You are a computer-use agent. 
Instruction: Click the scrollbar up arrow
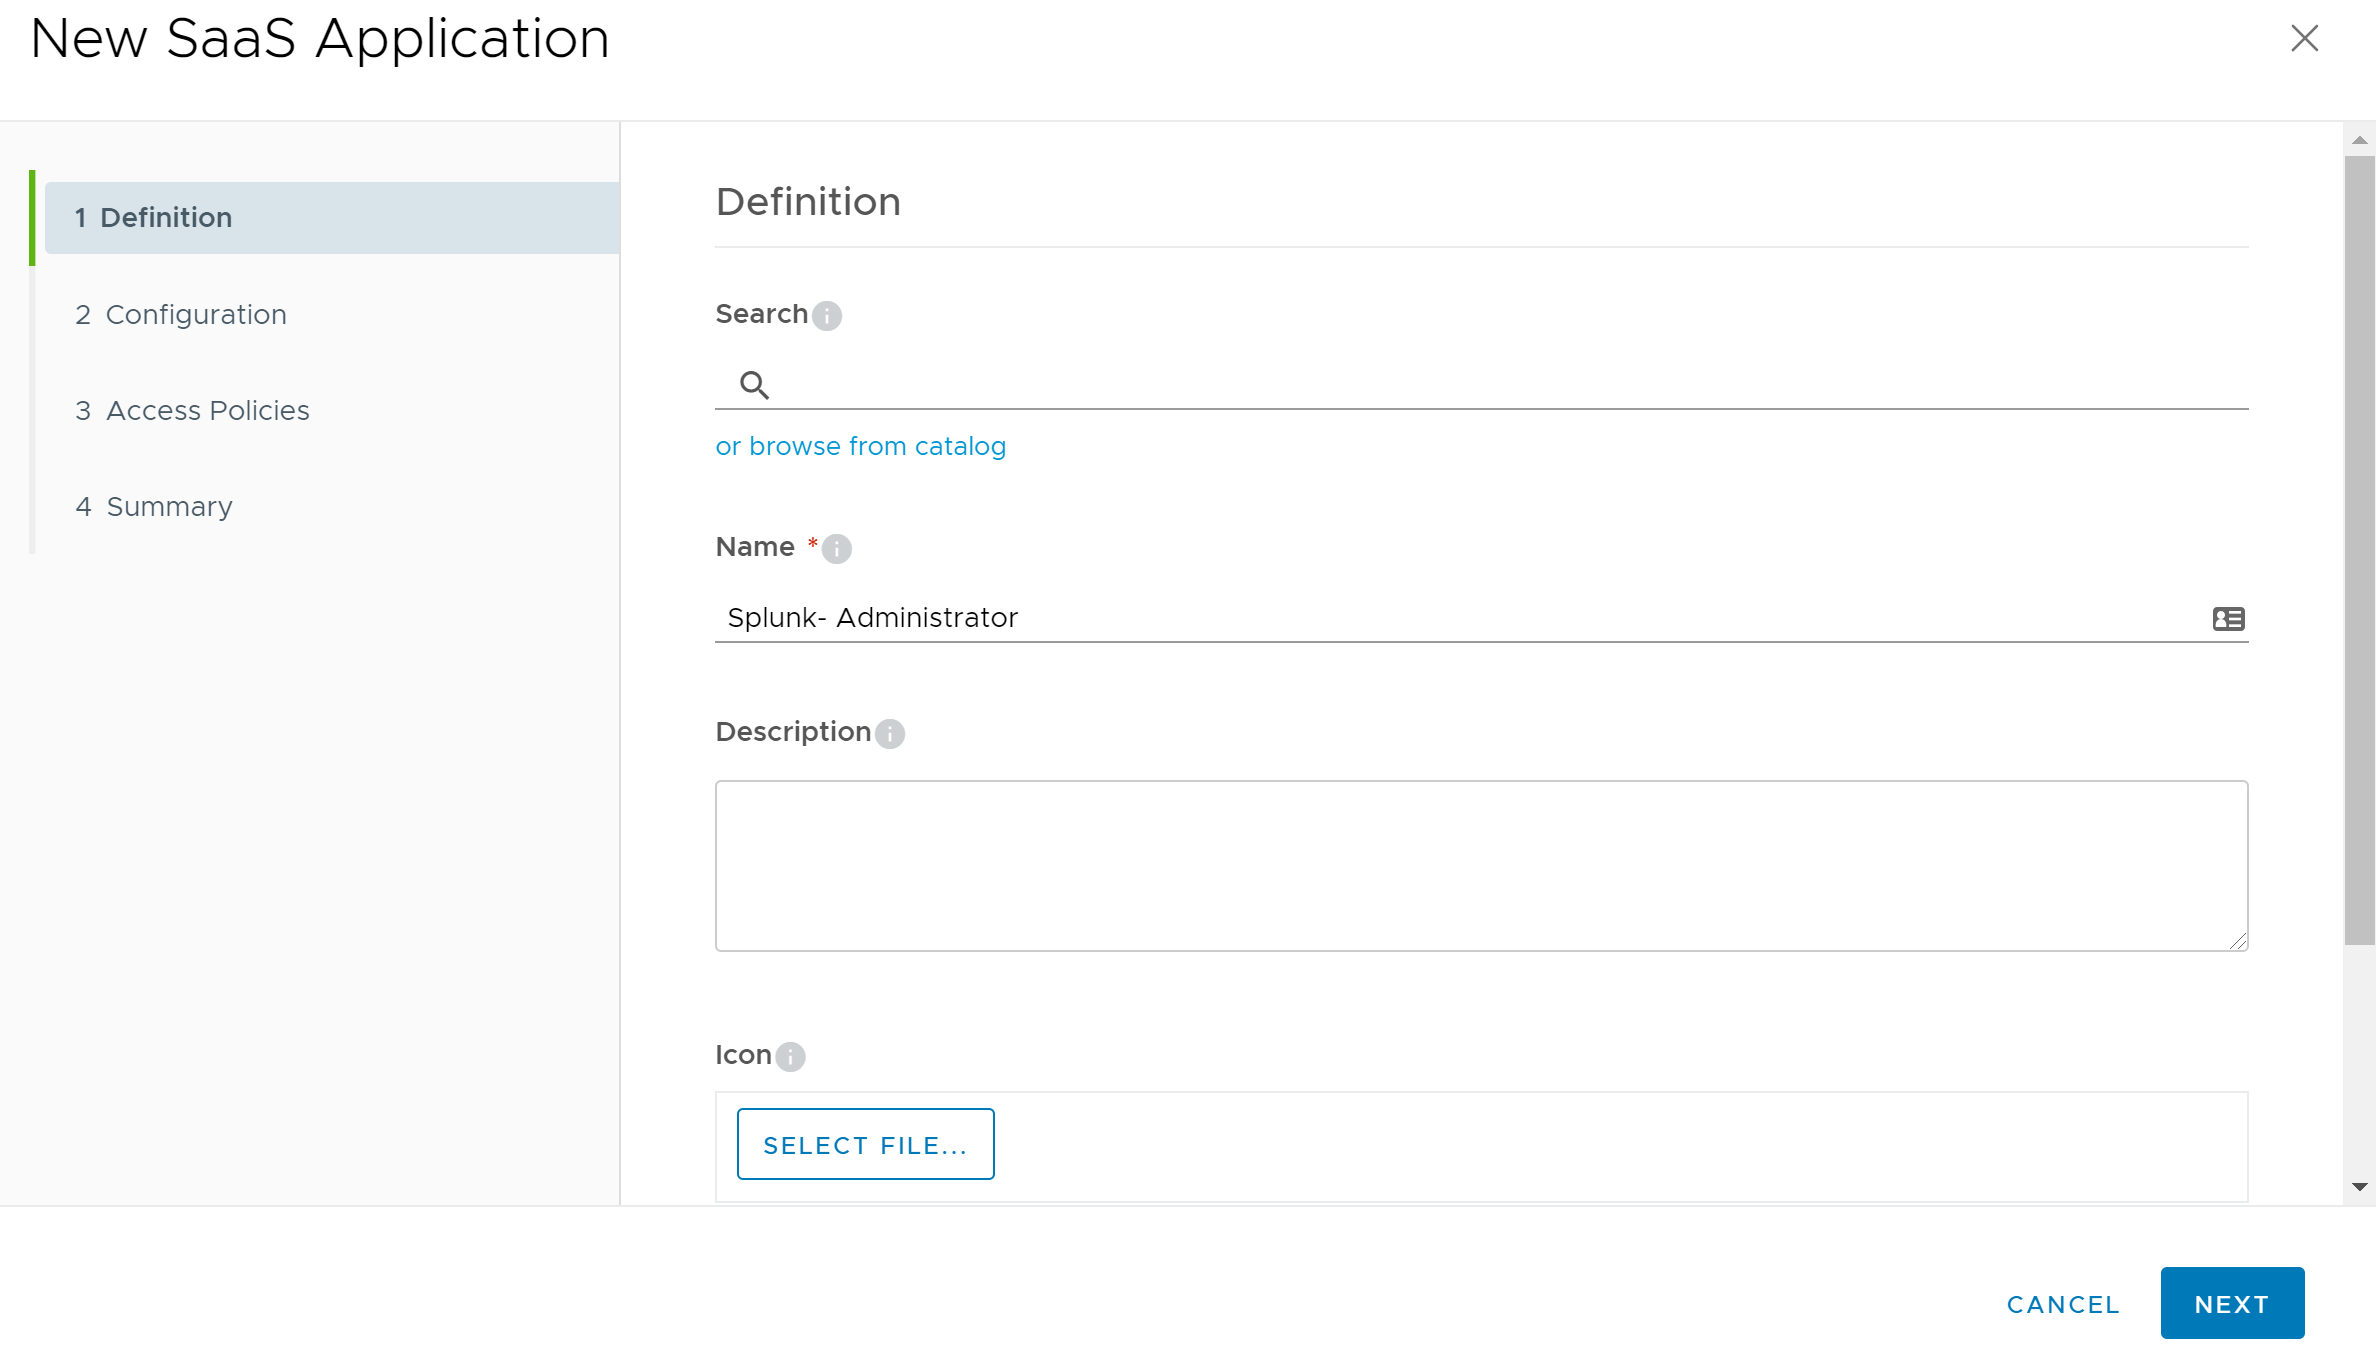(2359, 141)
